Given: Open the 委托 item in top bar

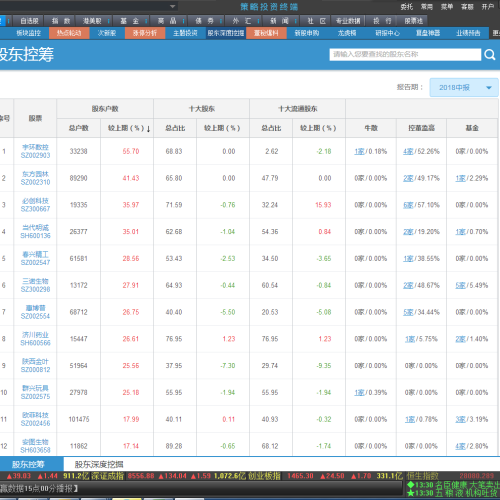Looking at the screenshot, I should [x=407, y=7].
